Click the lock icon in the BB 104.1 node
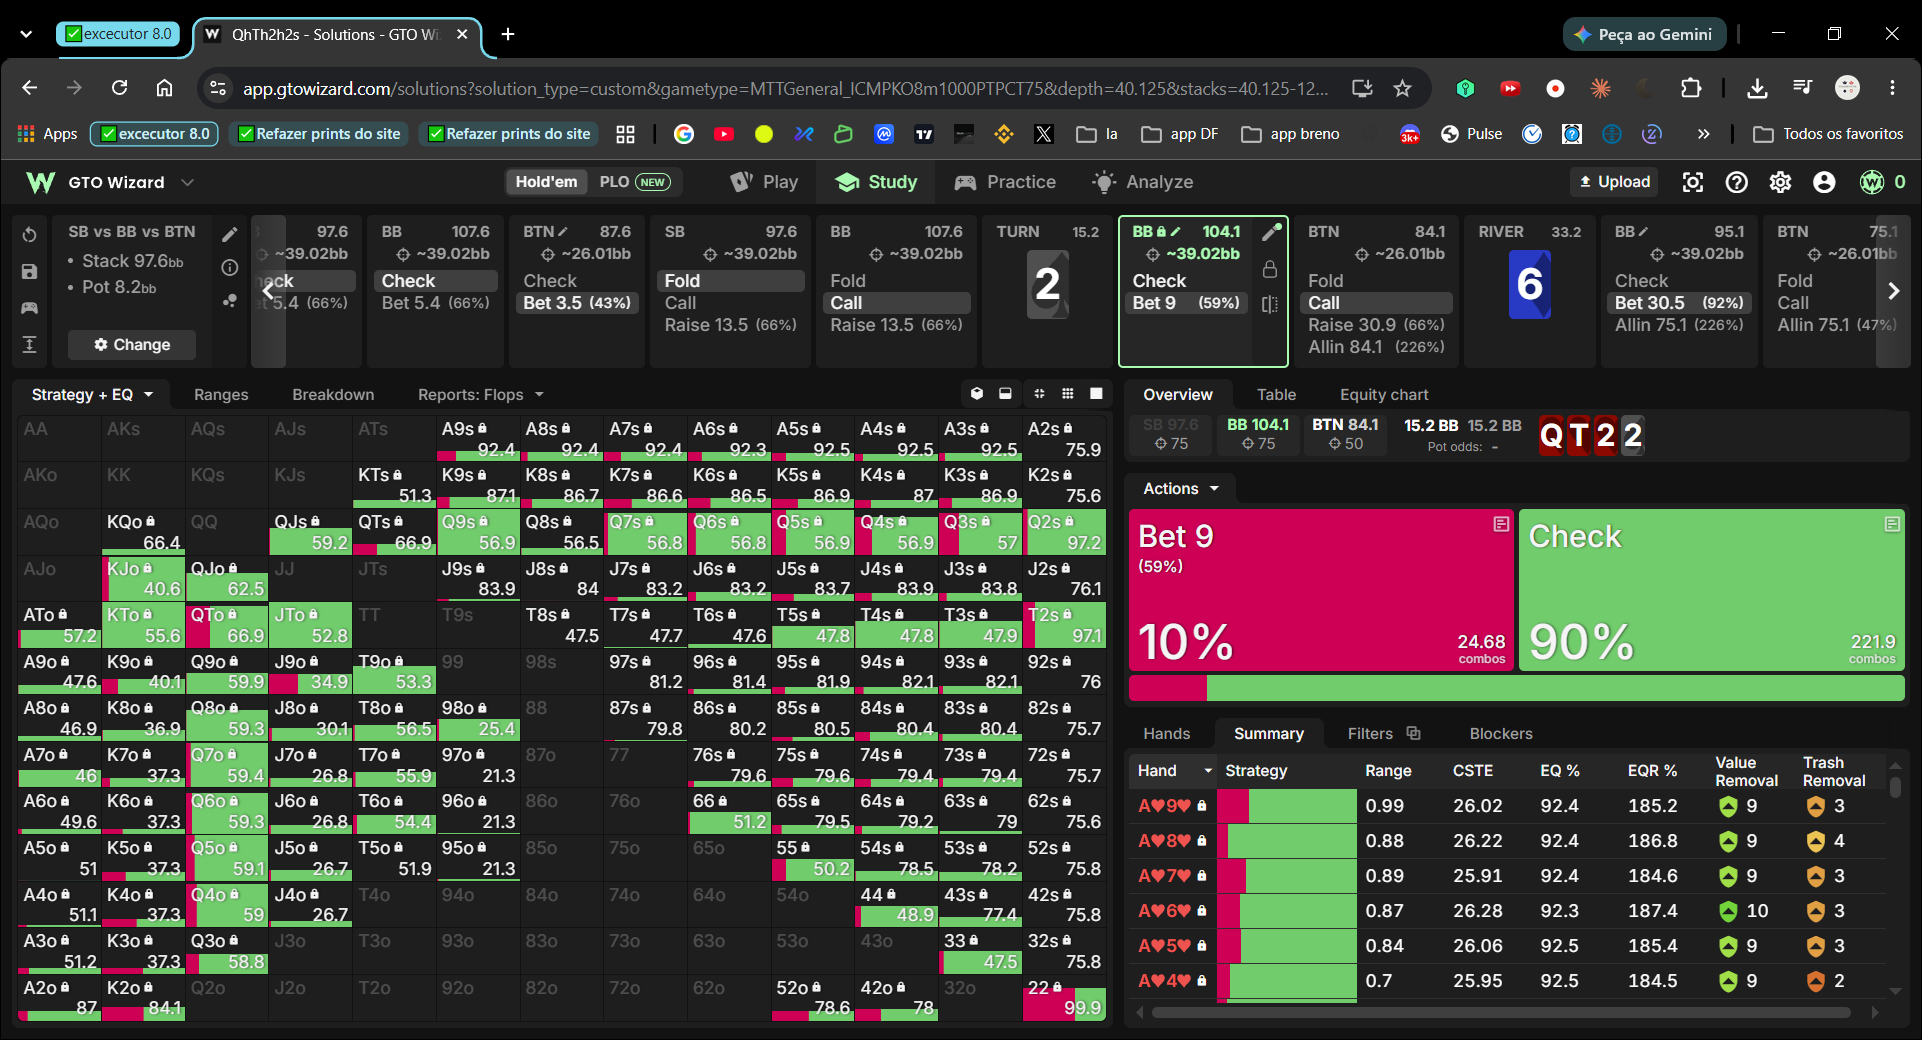The height and width of the screenshot is (1040, 1922). pyautogui.click(x=1270, y=269)
